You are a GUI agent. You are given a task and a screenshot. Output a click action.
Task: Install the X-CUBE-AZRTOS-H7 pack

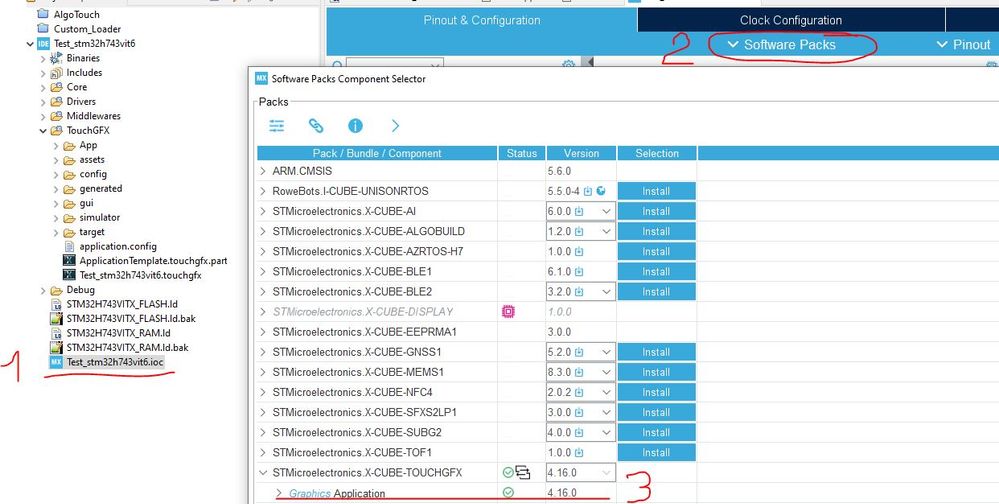coord(656,252)
